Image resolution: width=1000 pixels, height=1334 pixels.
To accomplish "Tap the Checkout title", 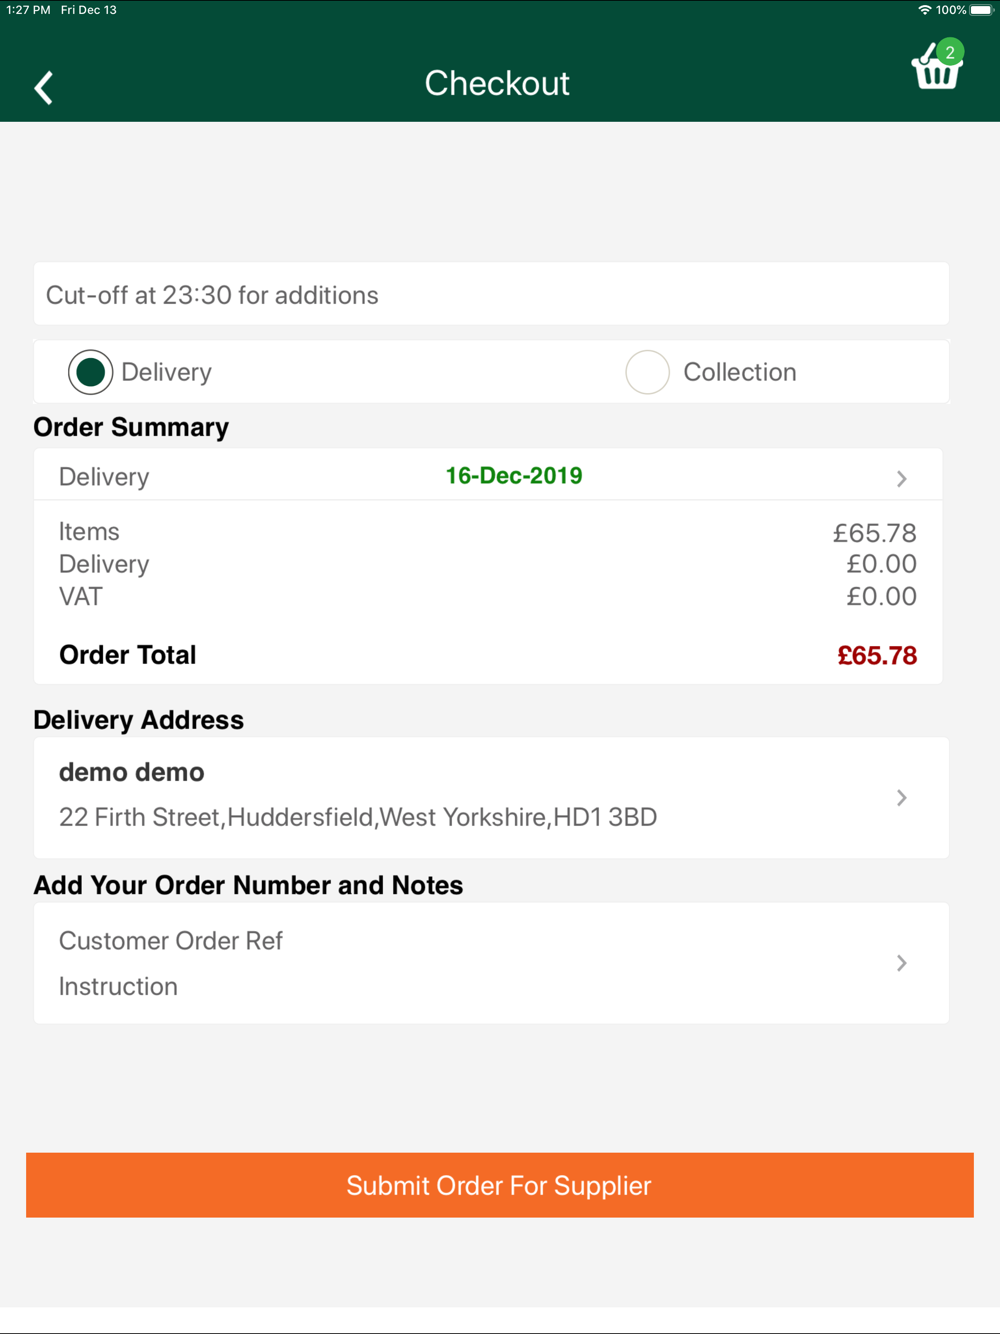I will [497, 83].
